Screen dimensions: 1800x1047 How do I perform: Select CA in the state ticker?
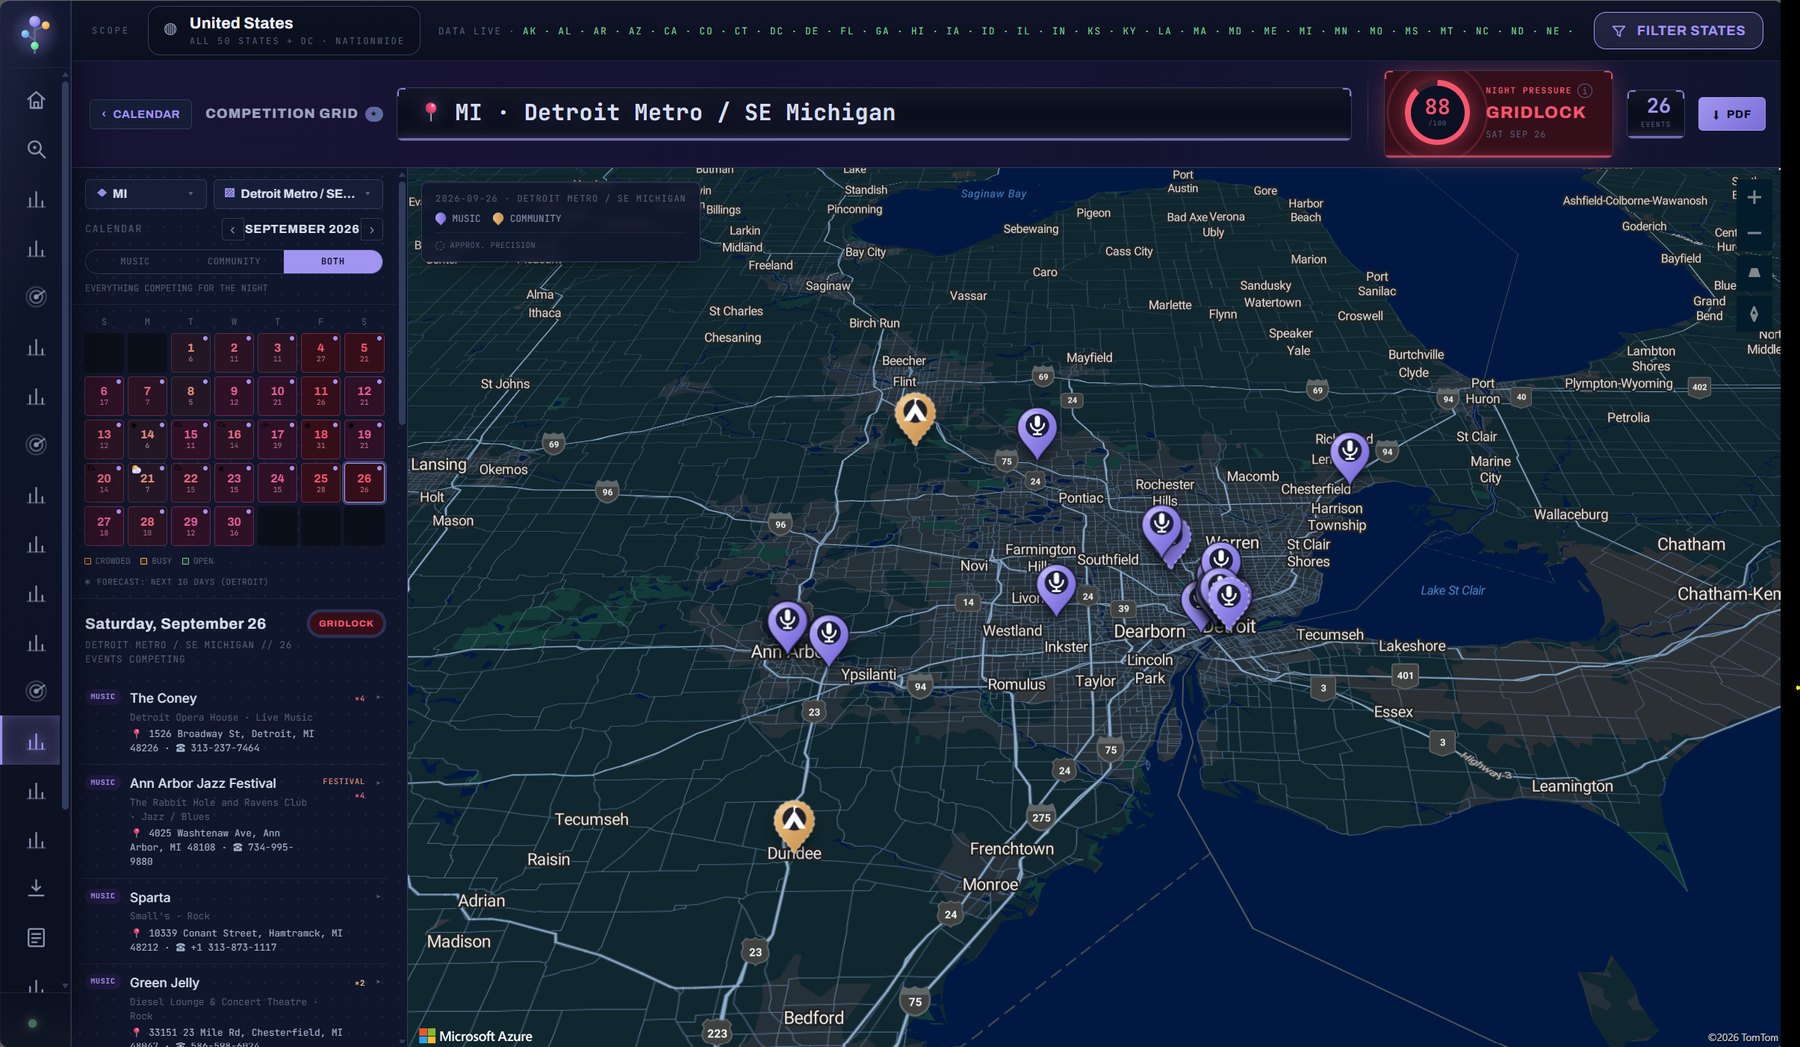(671, 32)
